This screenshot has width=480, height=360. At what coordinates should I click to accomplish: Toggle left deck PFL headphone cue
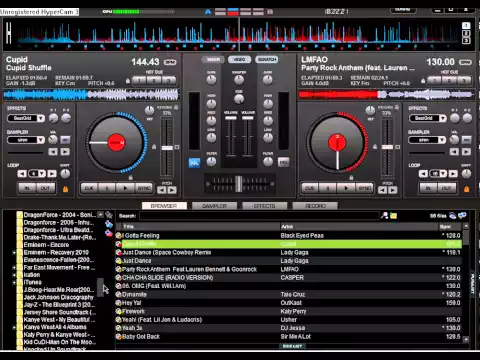pos(194,163)
